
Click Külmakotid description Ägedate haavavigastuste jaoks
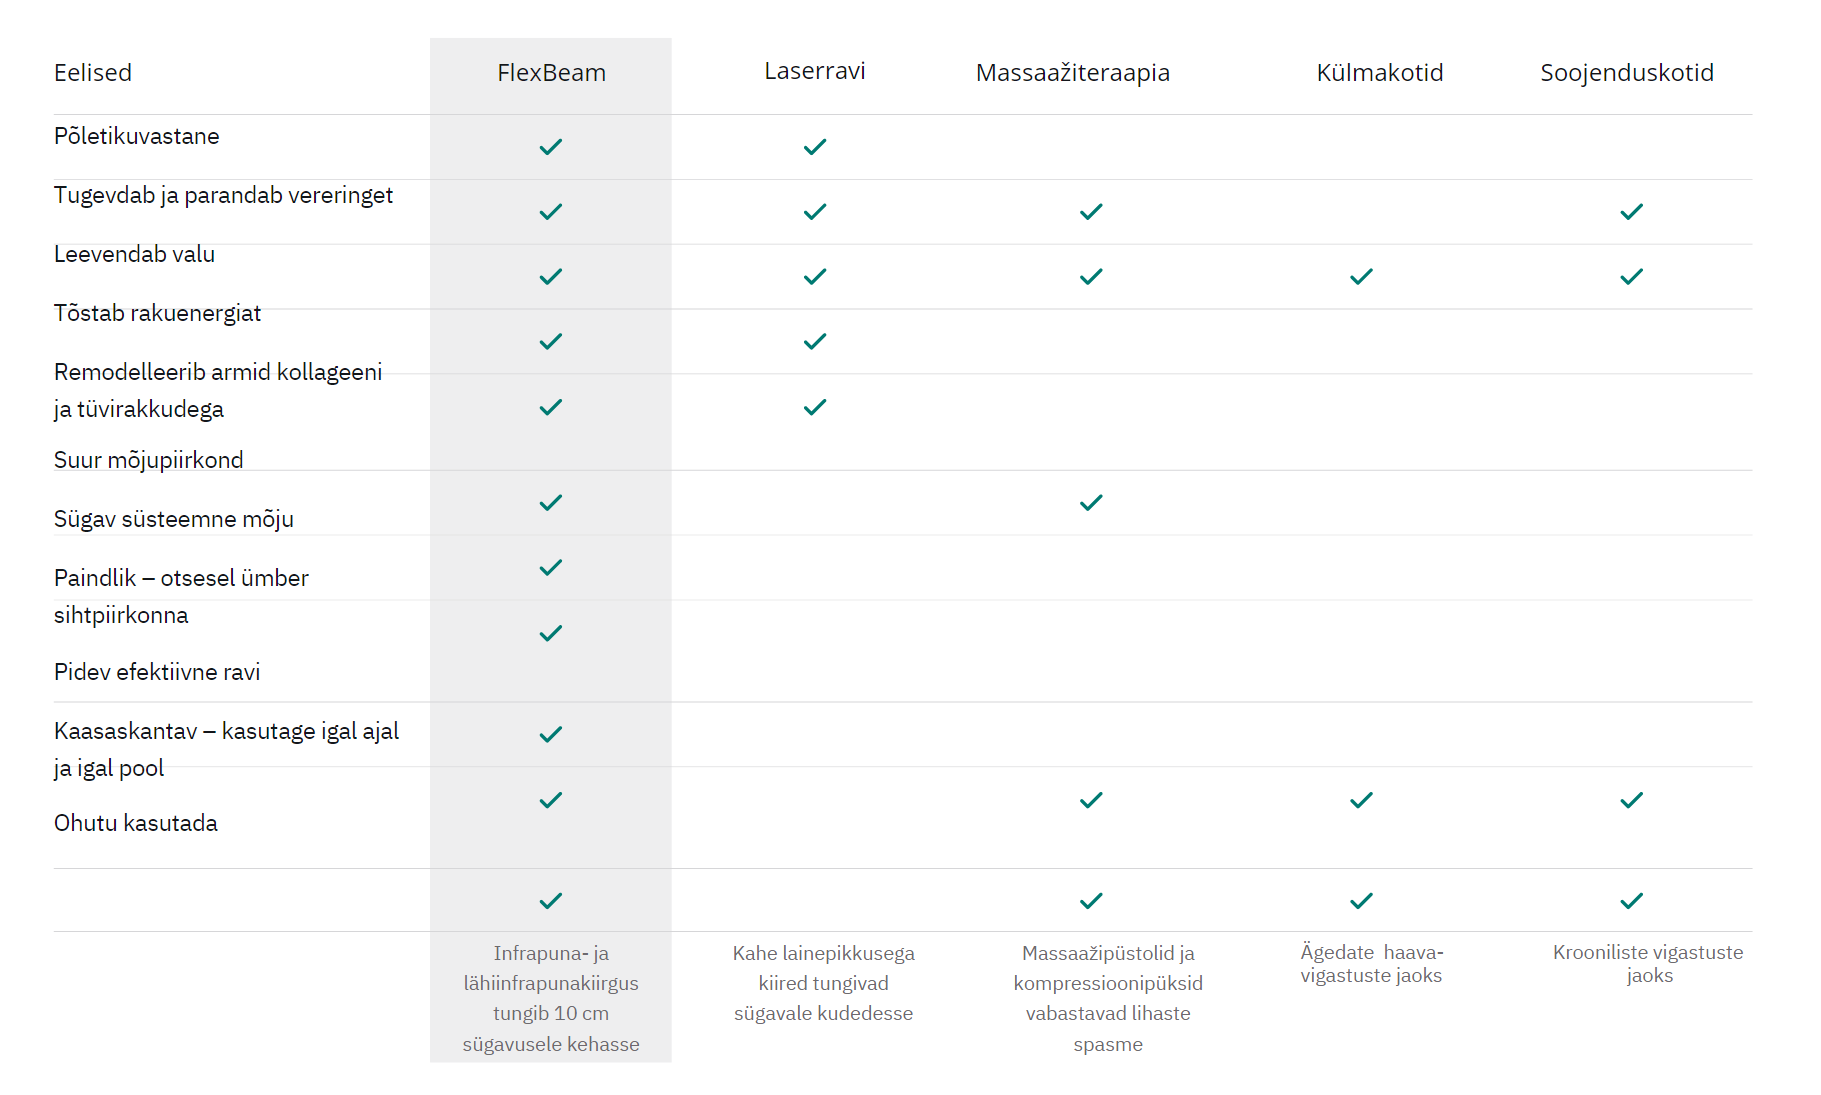coord(1371,964)
